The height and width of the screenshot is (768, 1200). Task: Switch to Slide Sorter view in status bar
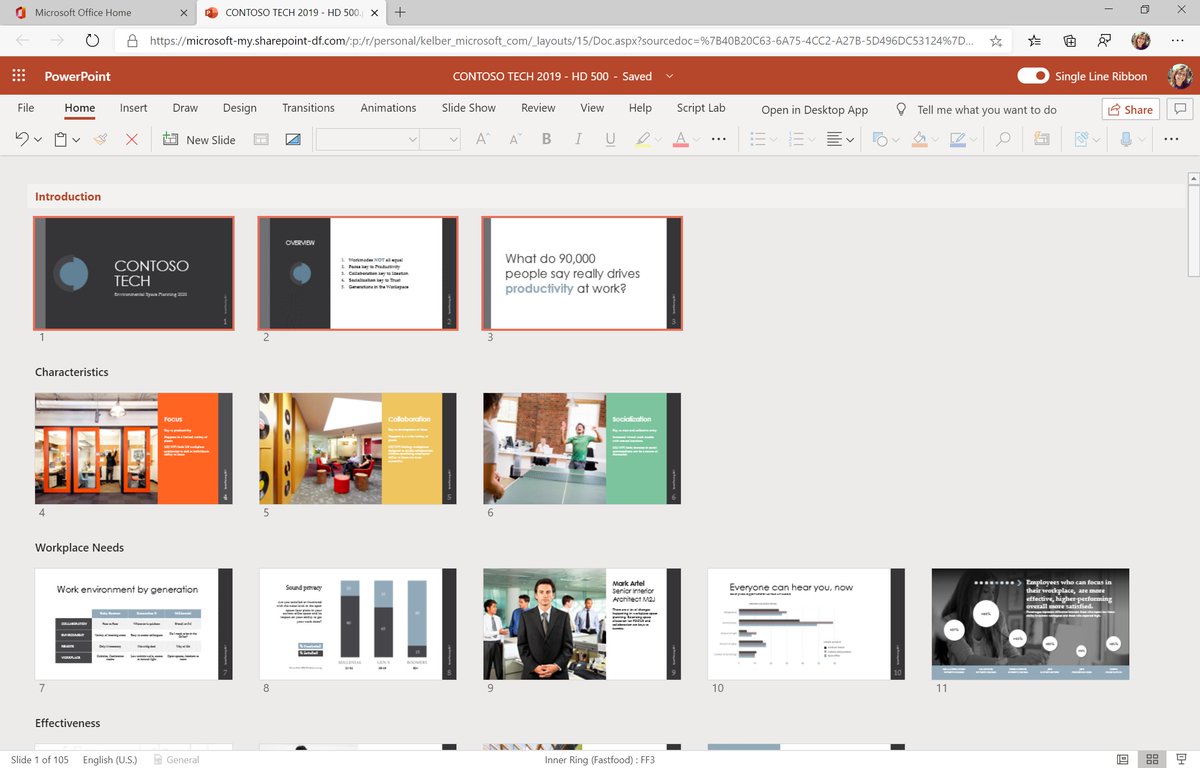pyautogui.click(x=1152, y=759)
